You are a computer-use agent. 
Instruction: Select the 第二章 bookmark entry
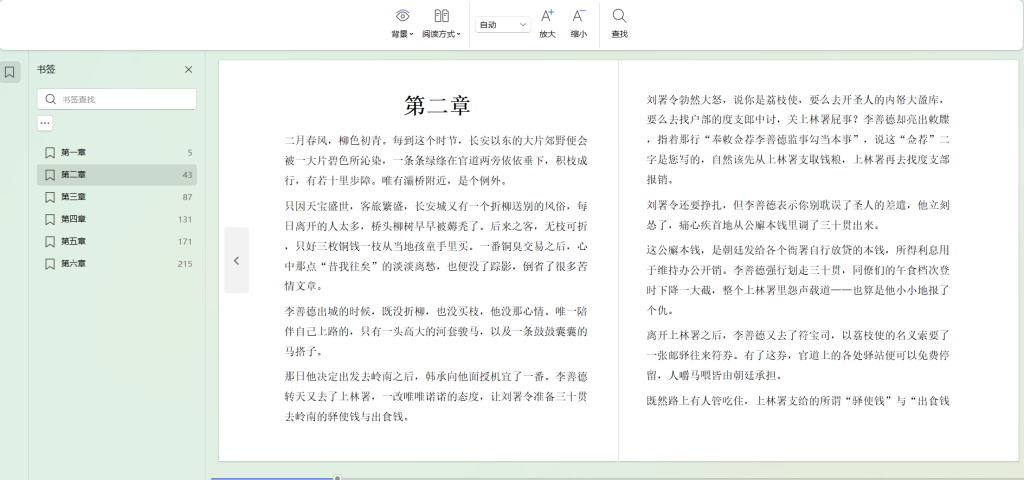[x=74, y=175]
